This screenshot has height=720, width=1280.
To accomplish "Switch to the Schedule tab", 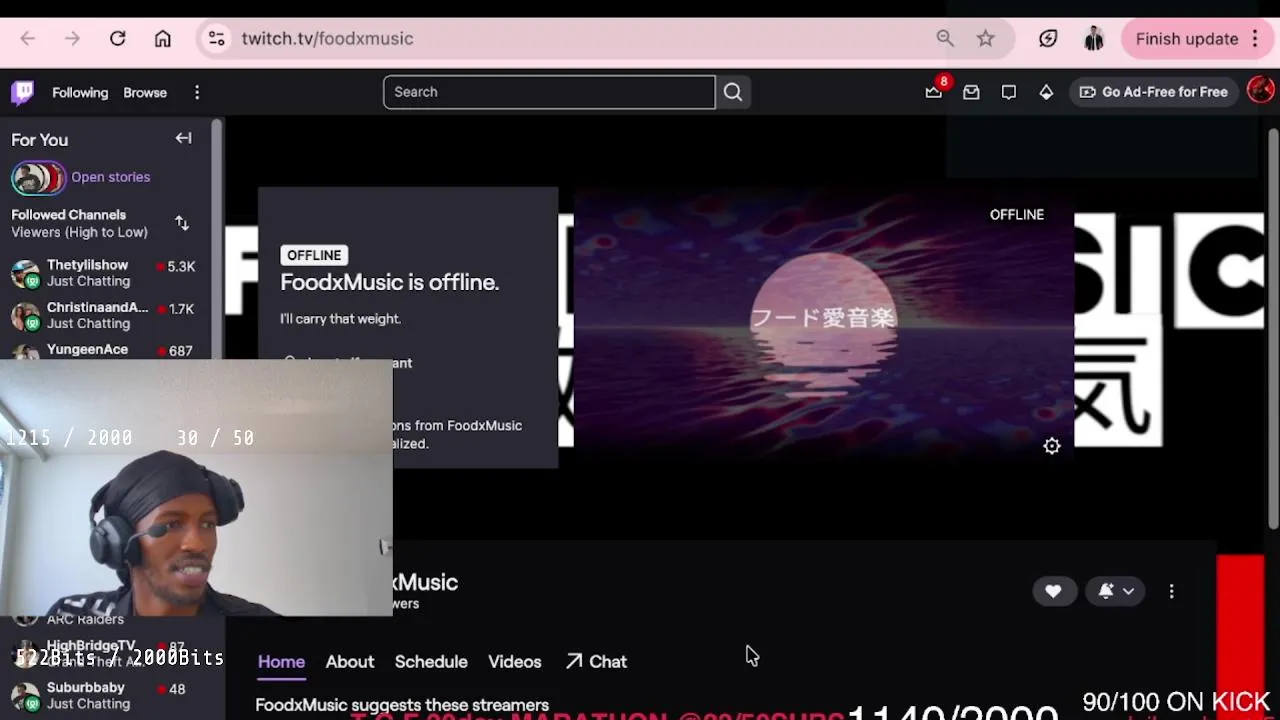I will (431, 662).
